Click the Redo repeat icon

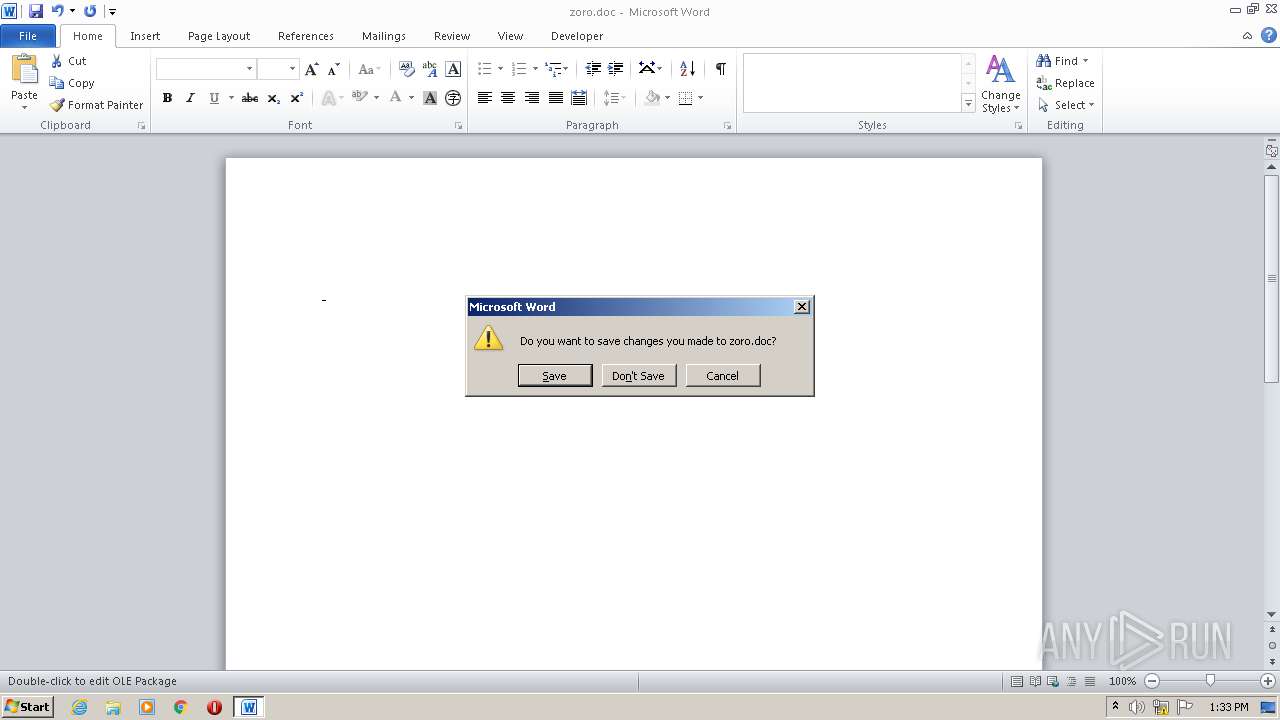90,11
